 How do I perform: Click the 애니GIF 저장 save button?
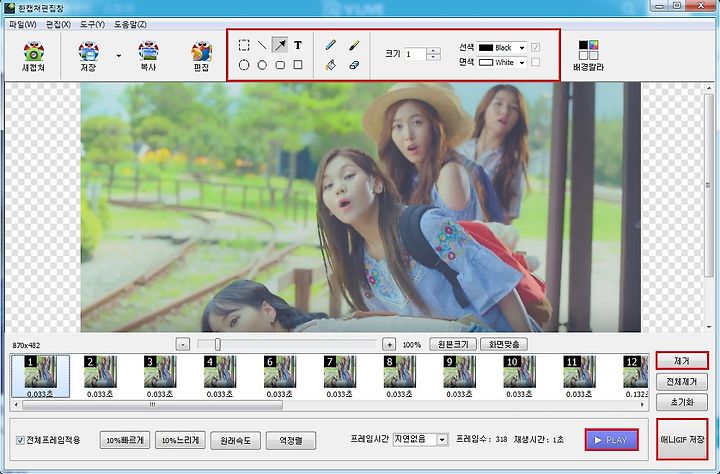coord(682,440)
